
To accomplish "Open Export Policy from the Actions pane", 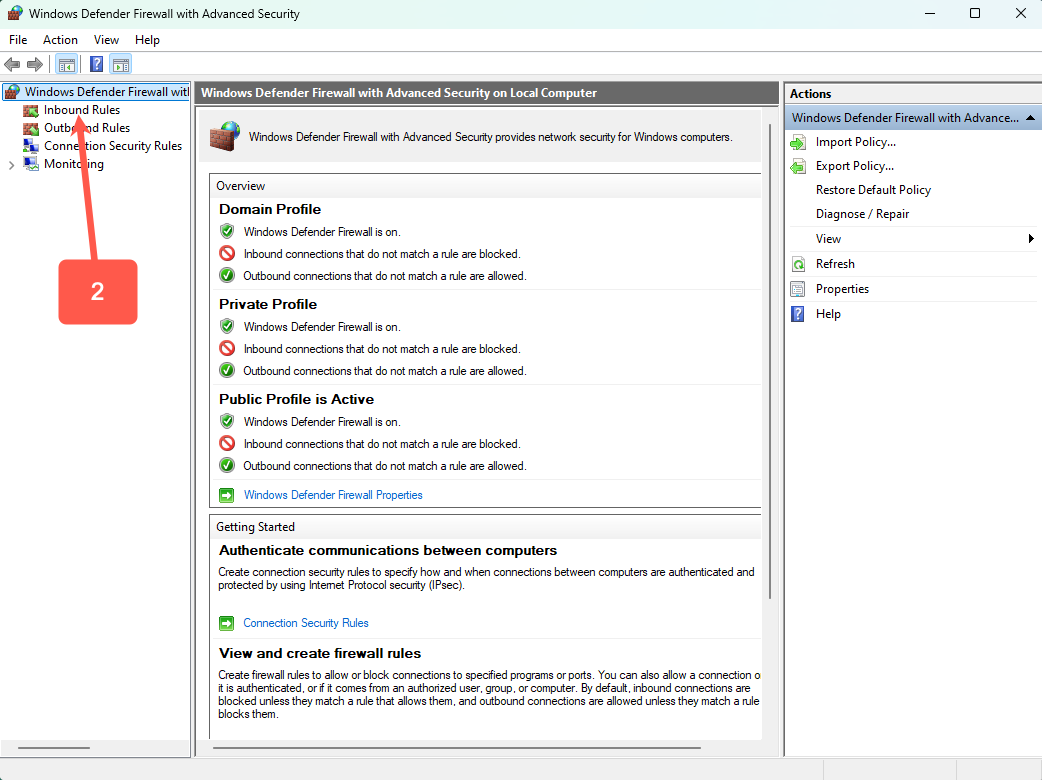I will (x=855, y=166).
